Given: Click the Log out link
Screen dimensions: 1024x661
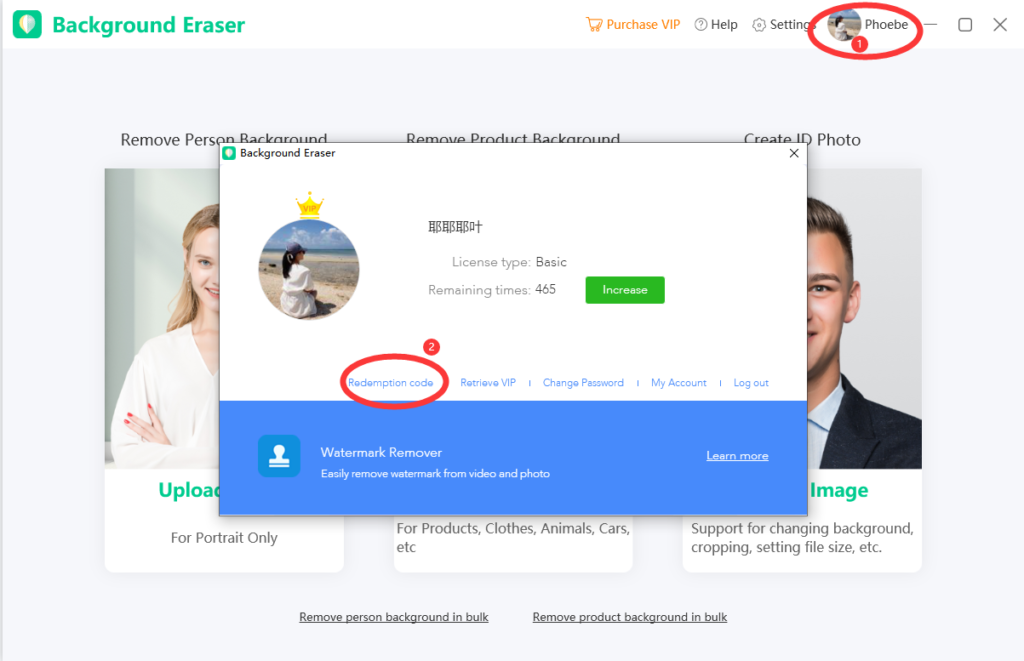Looking at the screenshot, I should [x=751, y=383].
